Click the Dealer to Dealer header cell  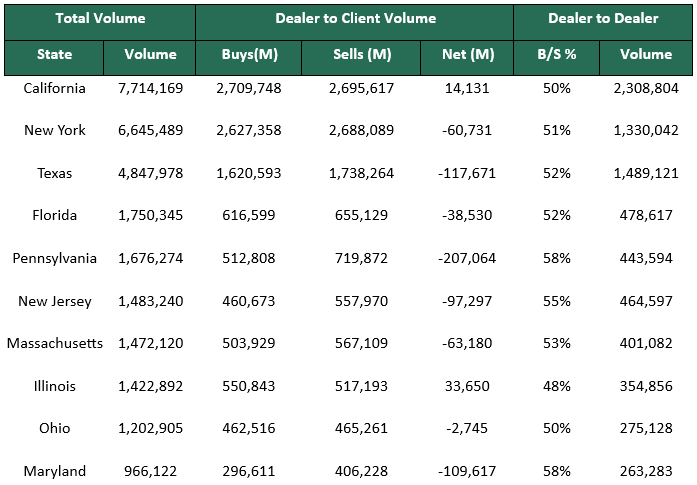click(x=603, y=19)
